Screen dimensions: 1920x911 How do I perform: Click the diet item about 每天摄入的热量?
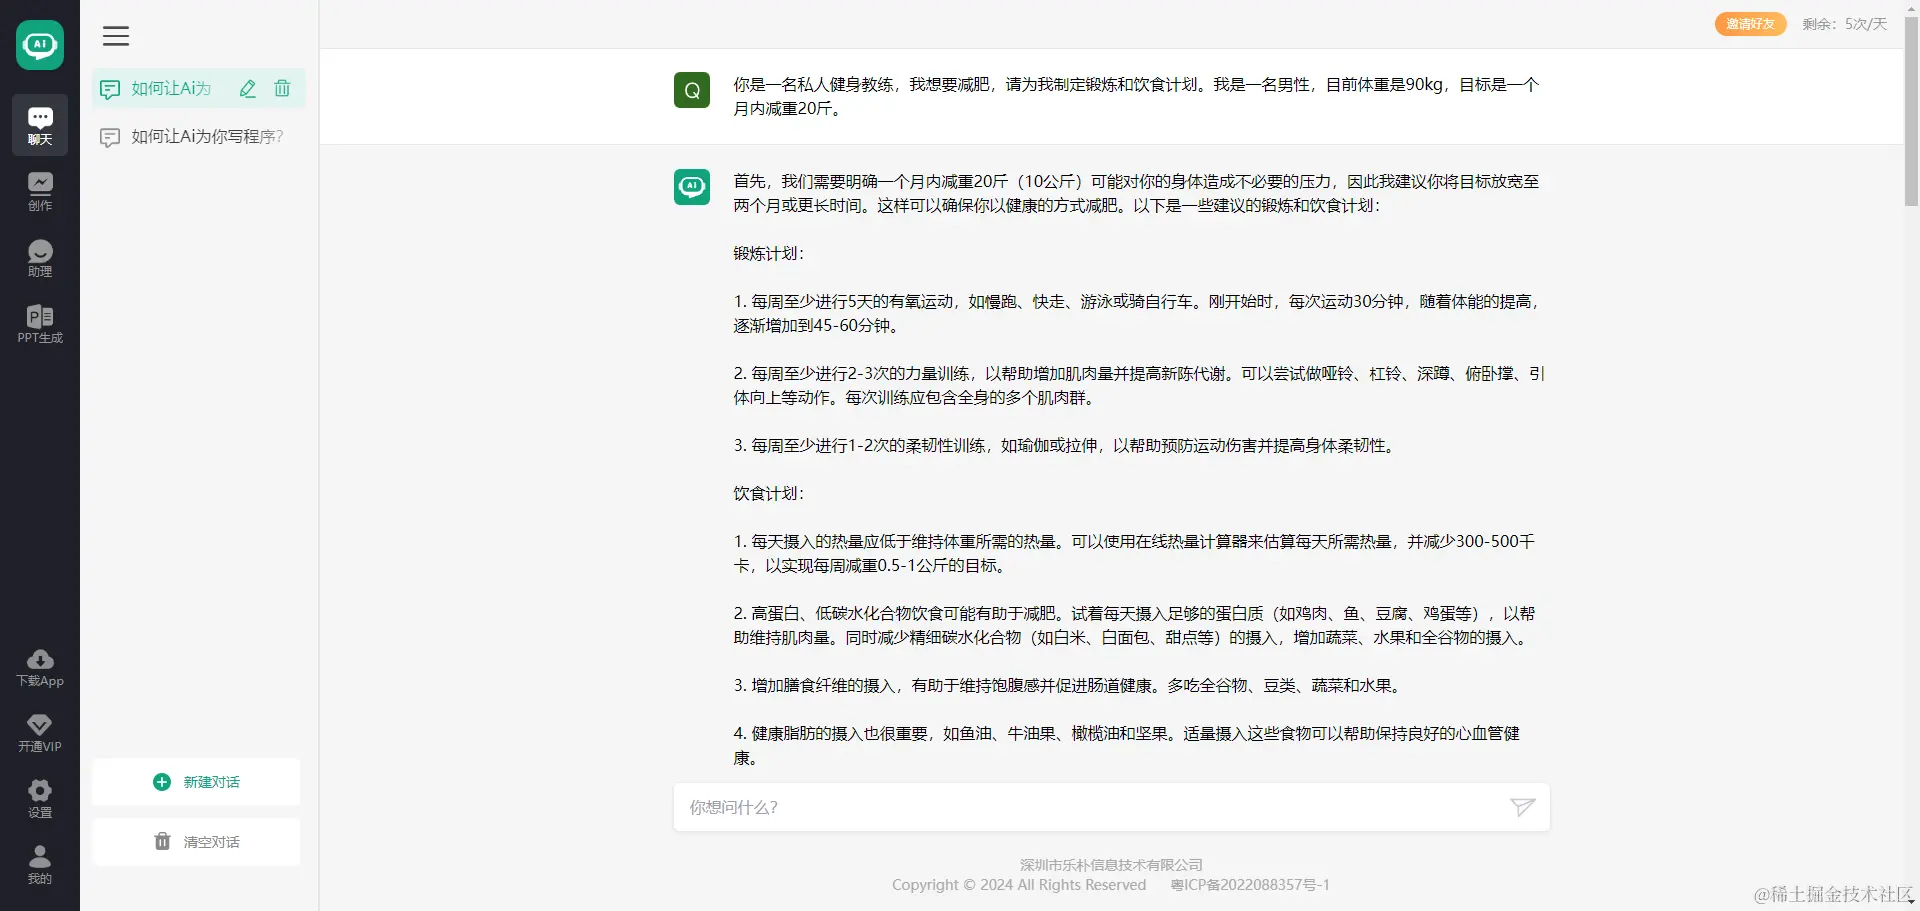coord(1134,553)
